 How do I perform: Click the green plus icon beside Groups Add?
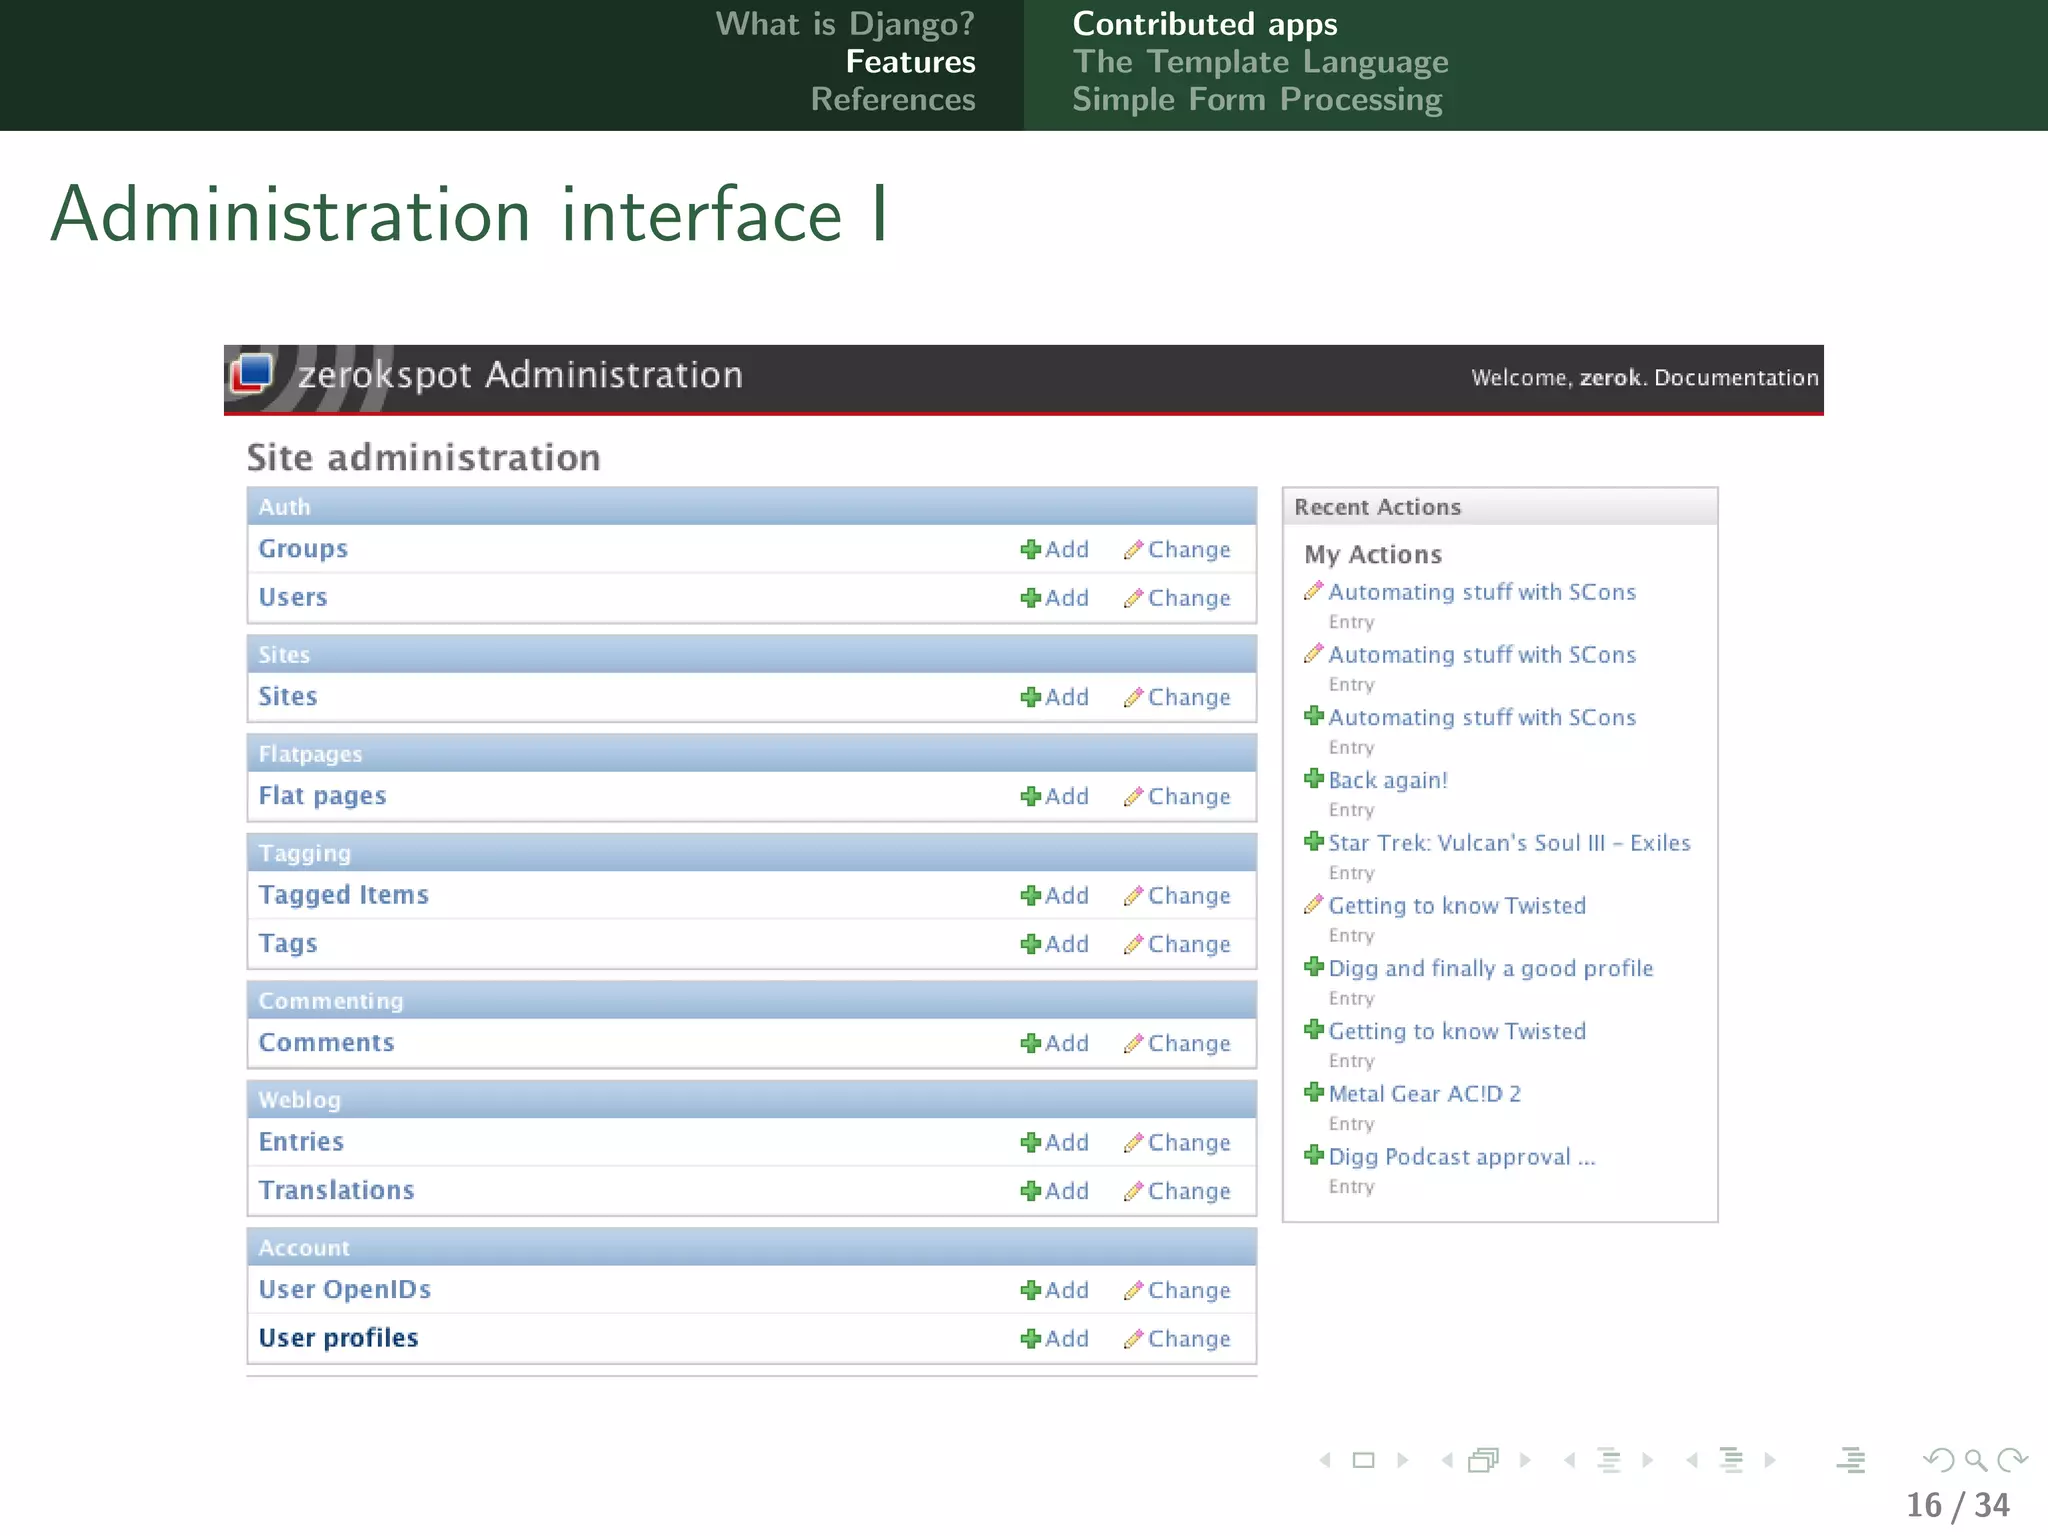pyautogui.click(x=1030, y=549)
